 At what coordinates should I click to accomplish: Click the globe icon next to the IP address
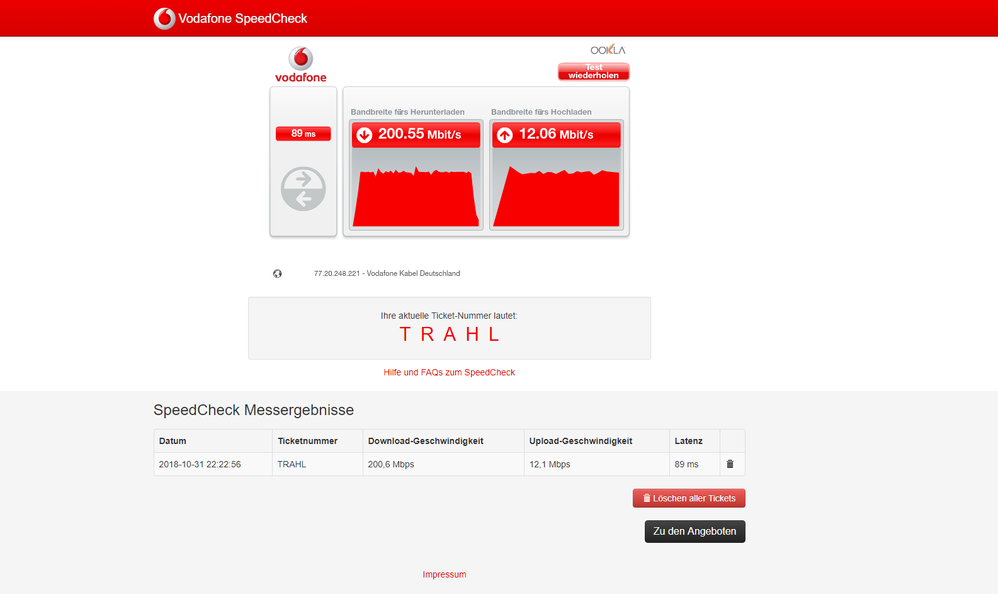(278, 274)
